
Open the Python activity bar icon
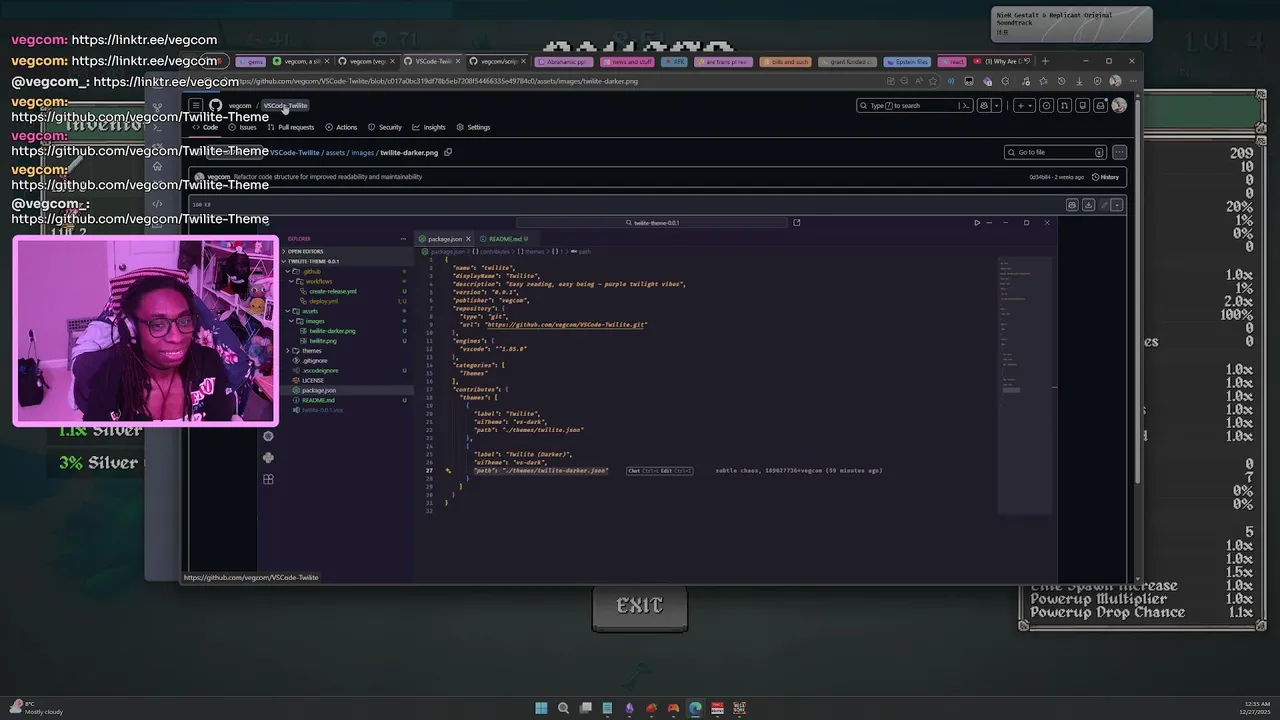268,458
